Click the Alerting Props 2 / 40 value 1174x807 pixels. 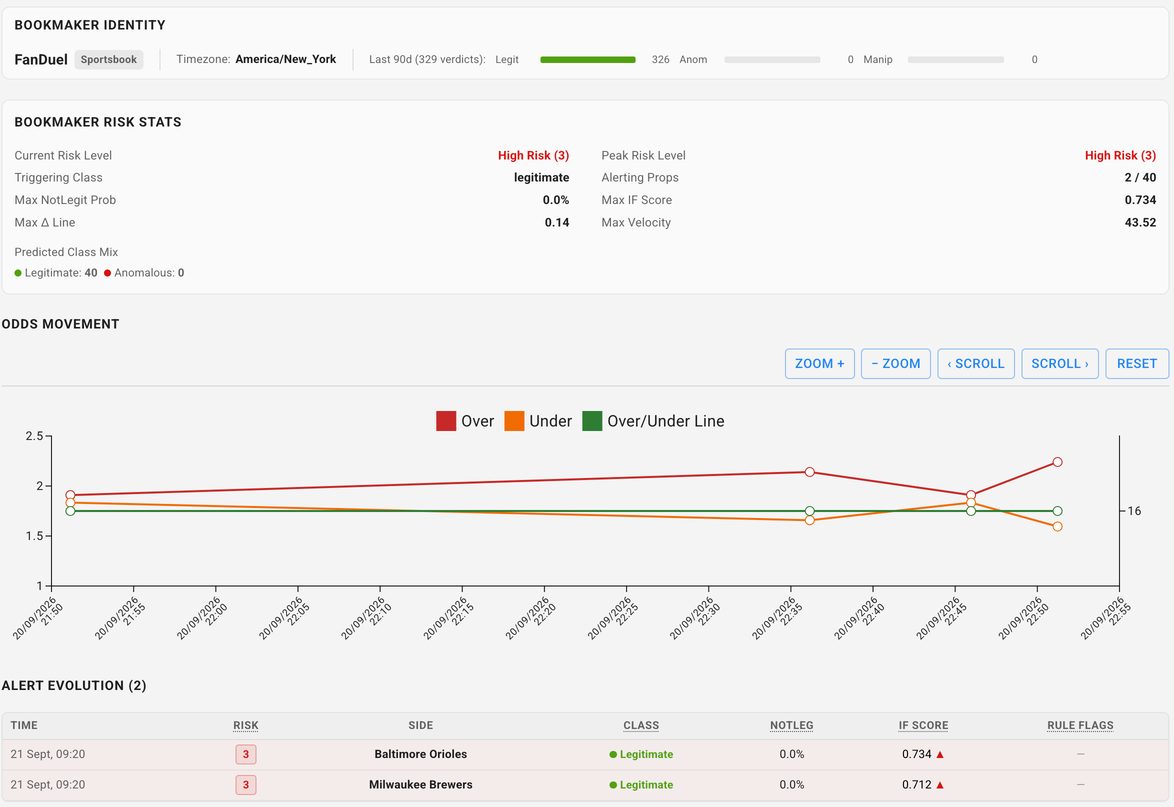1140,177
